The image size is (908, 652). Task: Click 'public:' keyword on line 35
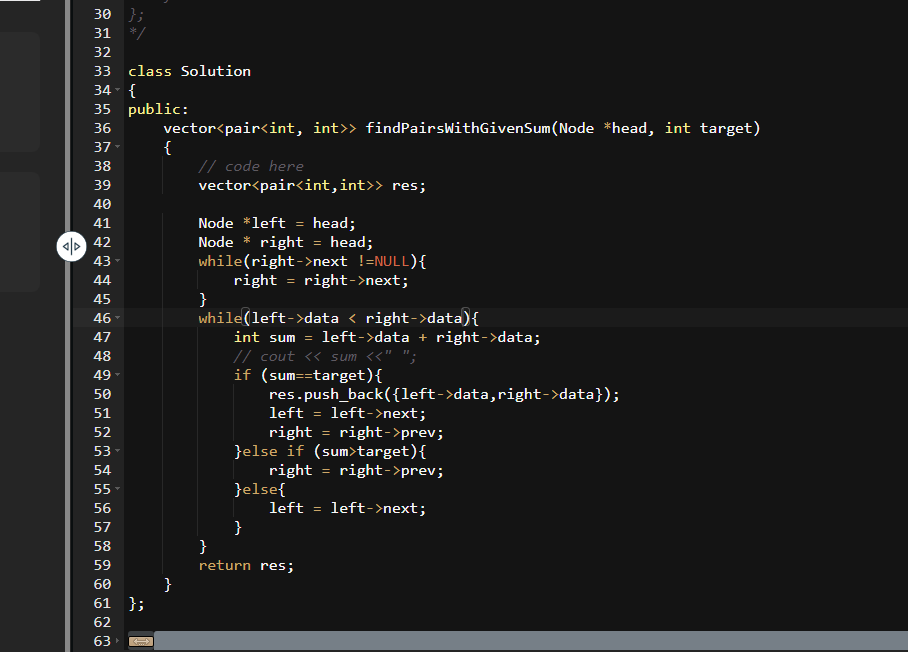(158, 109)
